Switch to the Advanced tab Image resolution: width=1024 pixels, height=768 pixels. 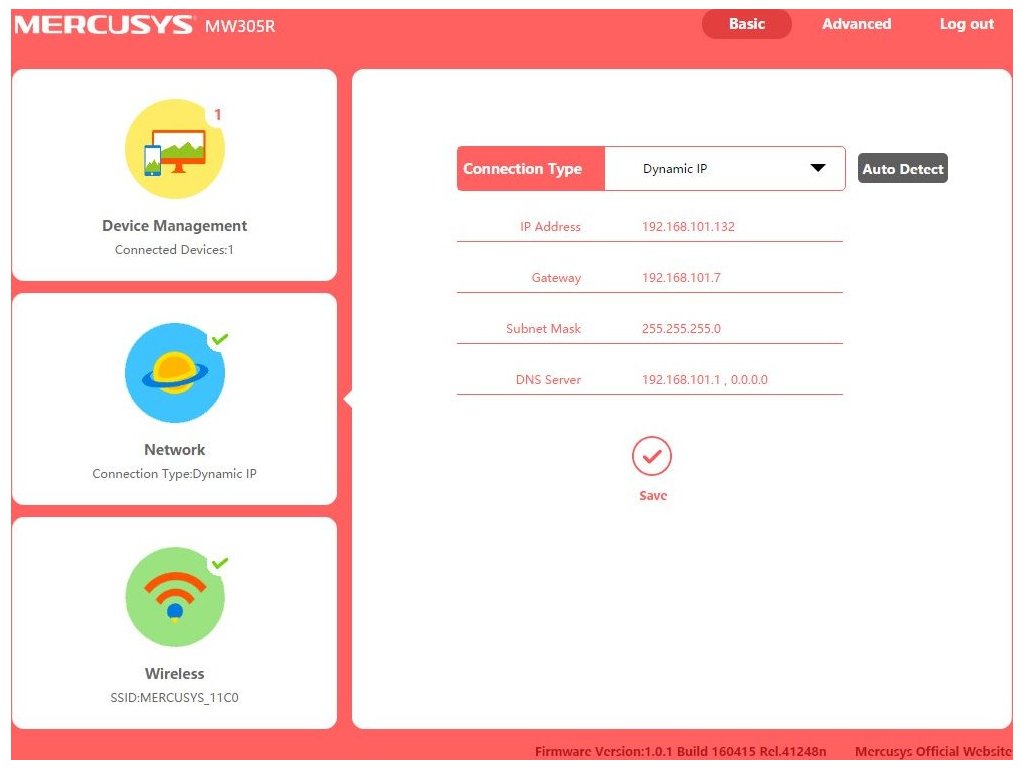856,24
